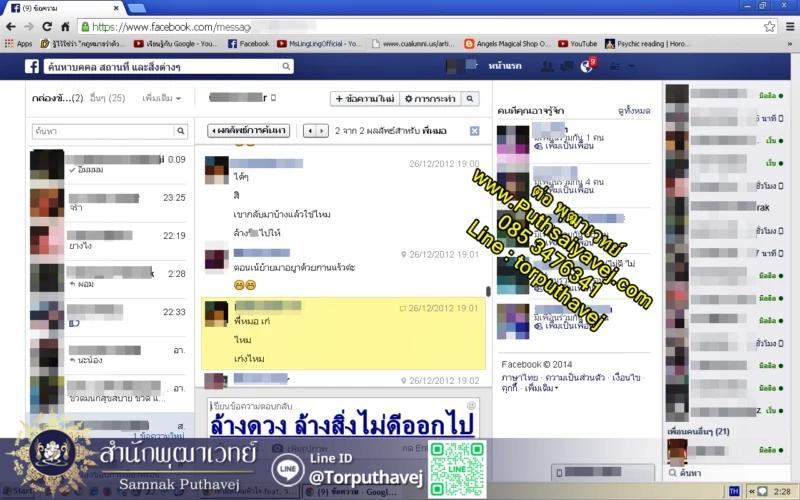Expand the เพิ่มเติม dropdown beside อื่นๆ
Viewport: 800px width, 500px height.
162,98
